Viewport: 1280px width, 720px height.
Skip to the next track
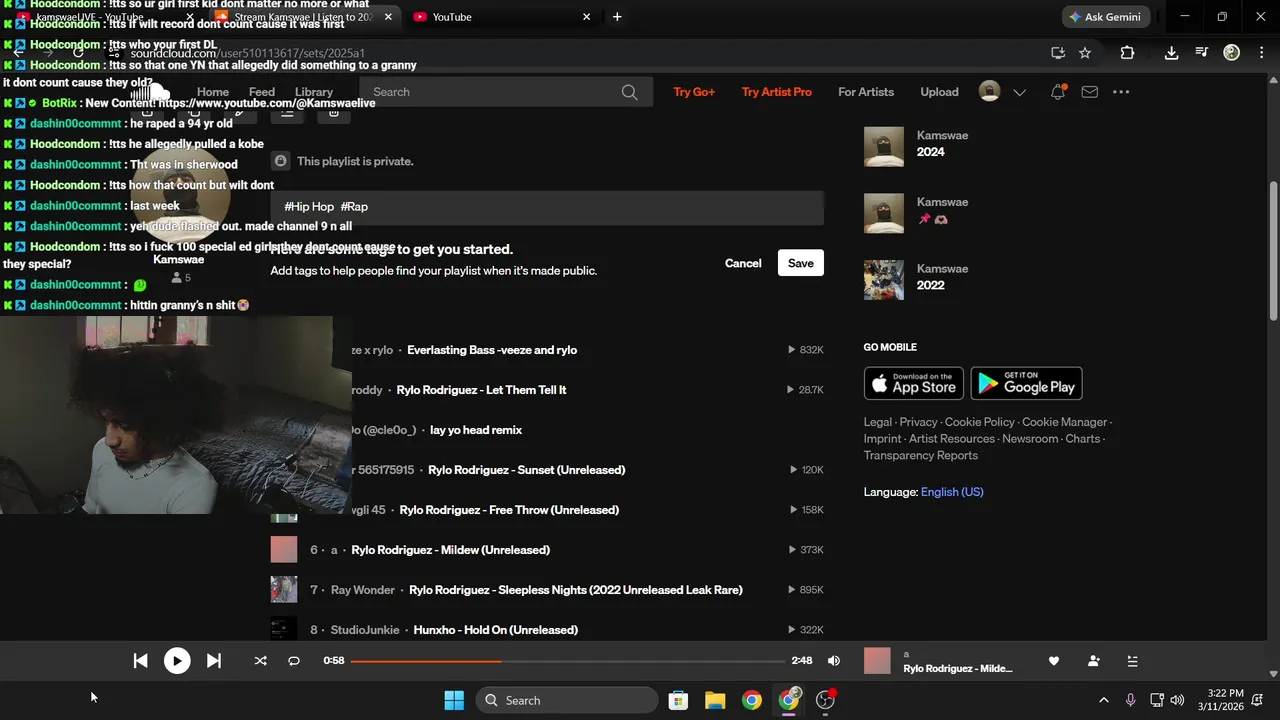[x=214, y=661]
